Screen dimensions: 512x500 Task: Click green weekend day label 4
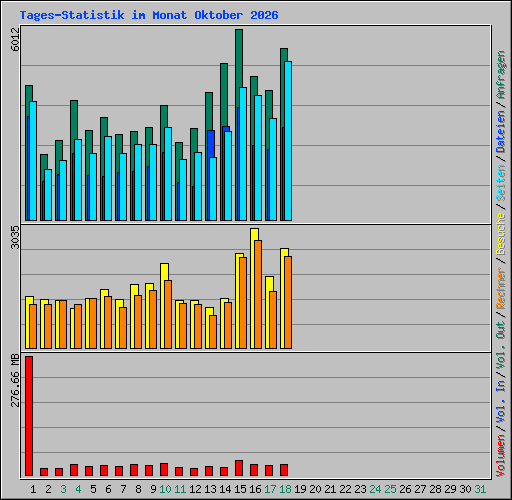[78, 489]
